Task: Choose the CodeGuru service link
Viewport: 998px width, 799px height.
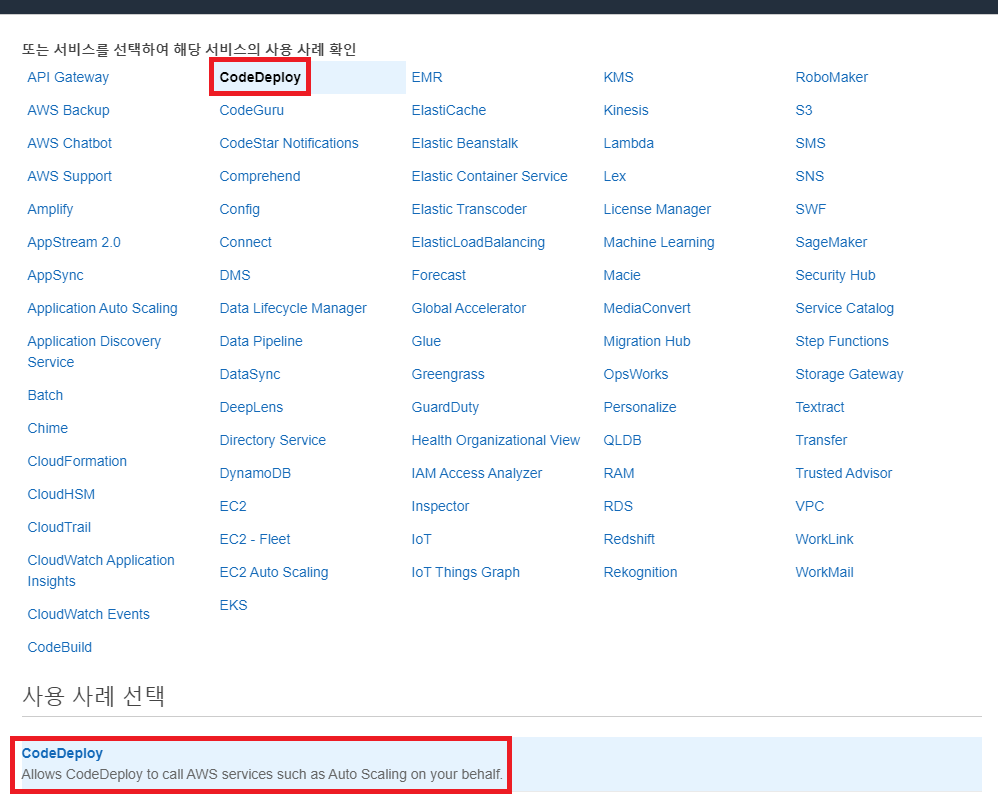Action: pos(251,110)
